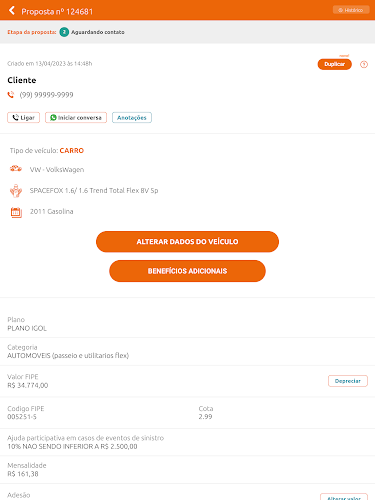Click Alterar valor next to Adesão
This screenshot has width=375, height=500.
pos(344,497)
